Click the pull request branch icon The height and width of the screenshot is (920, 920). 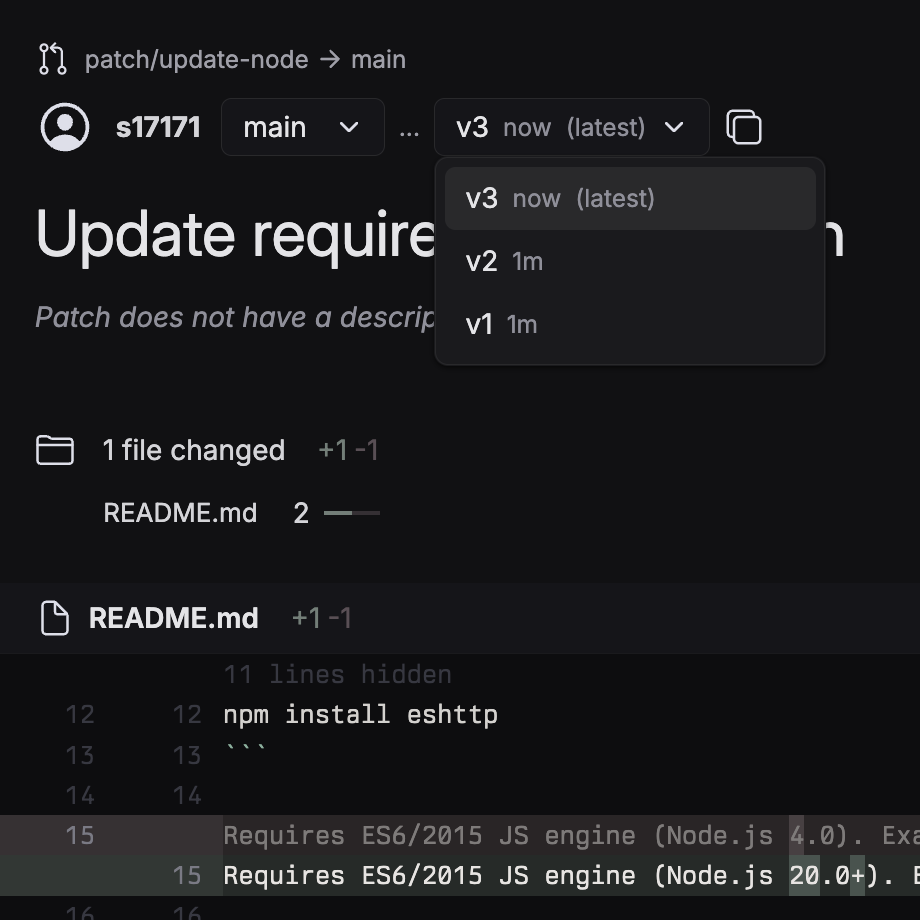[52, 59]
